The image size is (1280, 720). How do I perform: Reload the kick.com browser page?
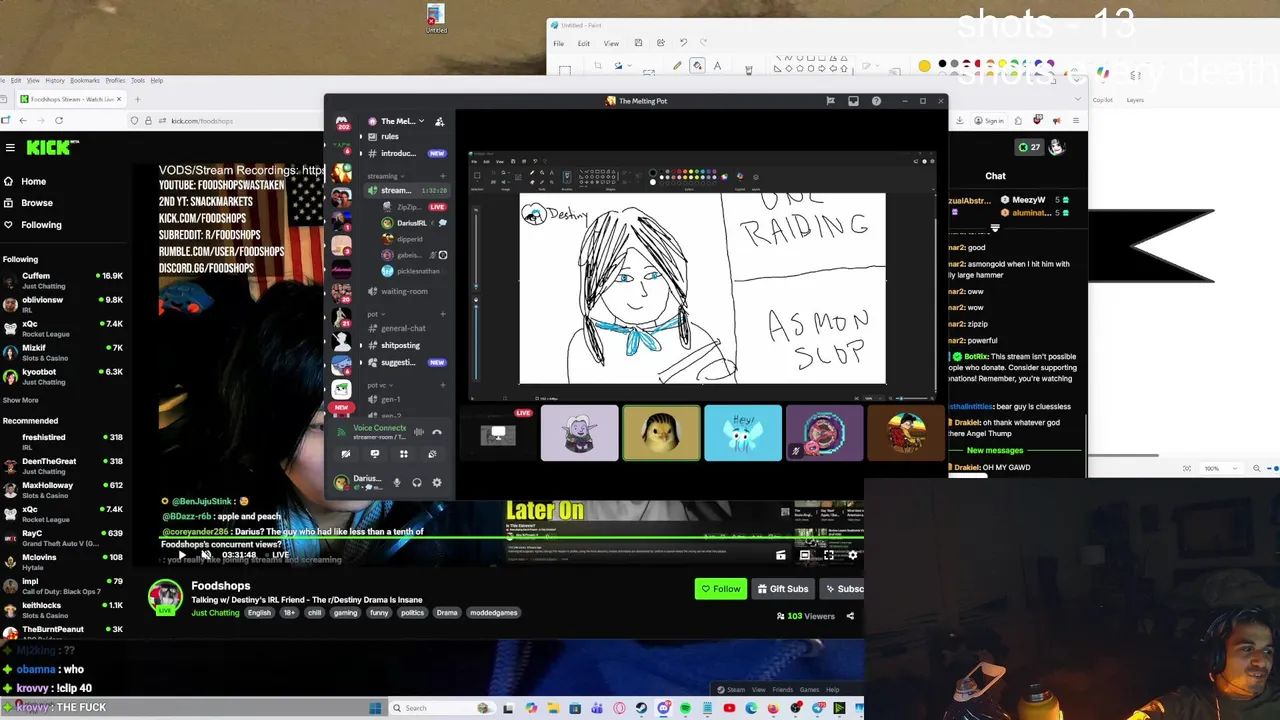59,121
